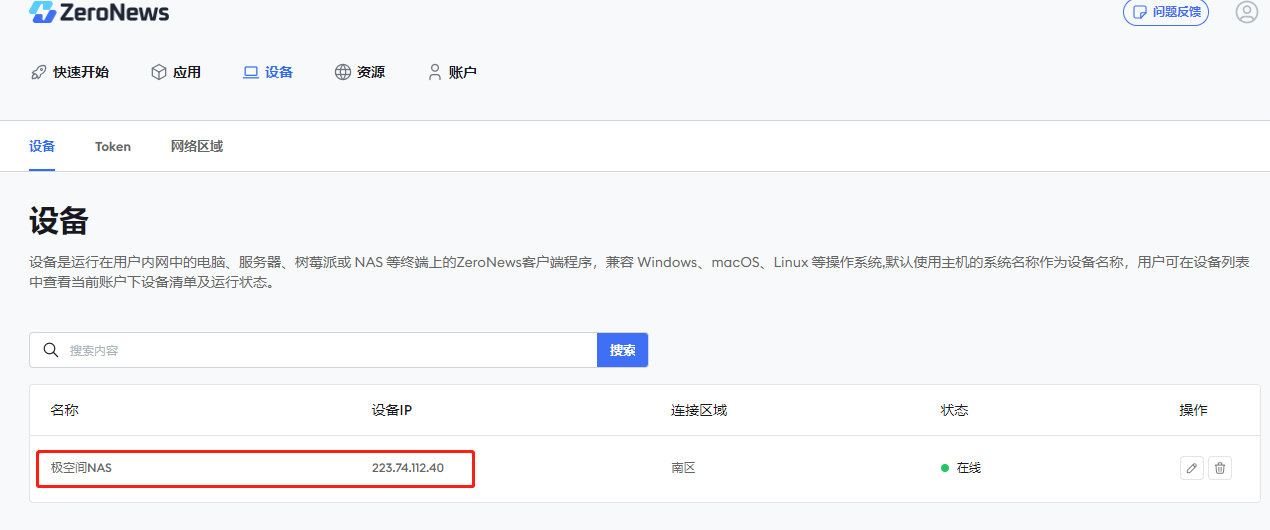The image size is (1270, 530).
Task: Click the magnifier icon in search box
Action: pos(51,350)
